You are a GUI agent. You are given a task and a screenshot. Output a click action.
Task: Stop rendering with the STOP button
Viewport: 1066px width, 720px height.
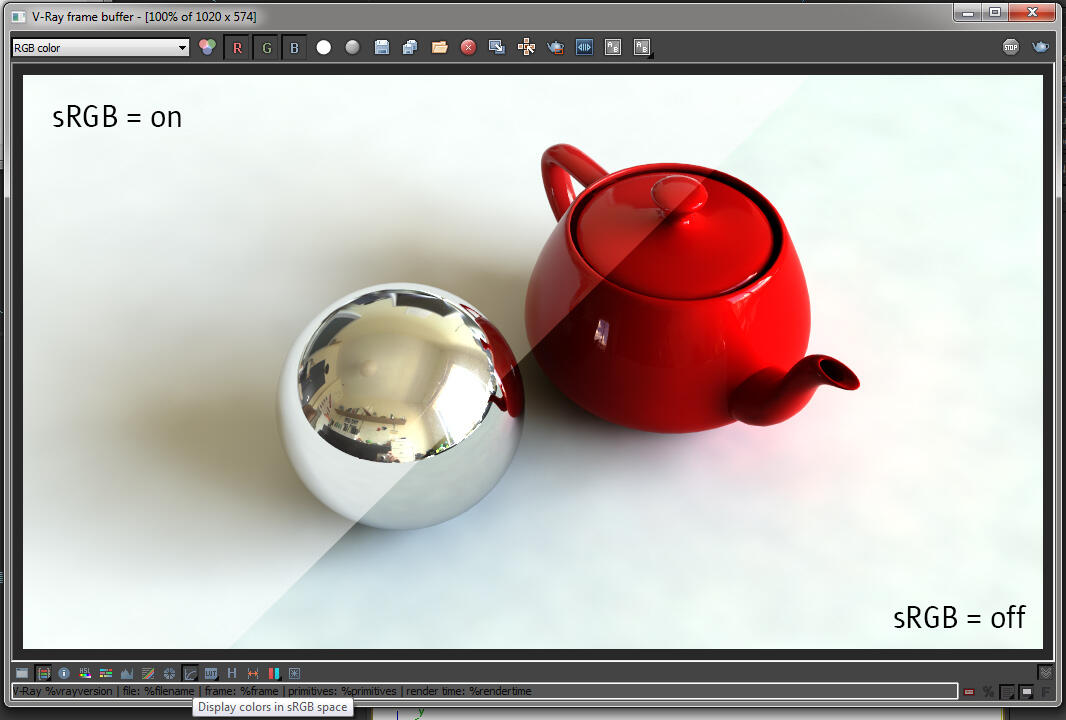pyautogui.click(x=1011, y=47)
